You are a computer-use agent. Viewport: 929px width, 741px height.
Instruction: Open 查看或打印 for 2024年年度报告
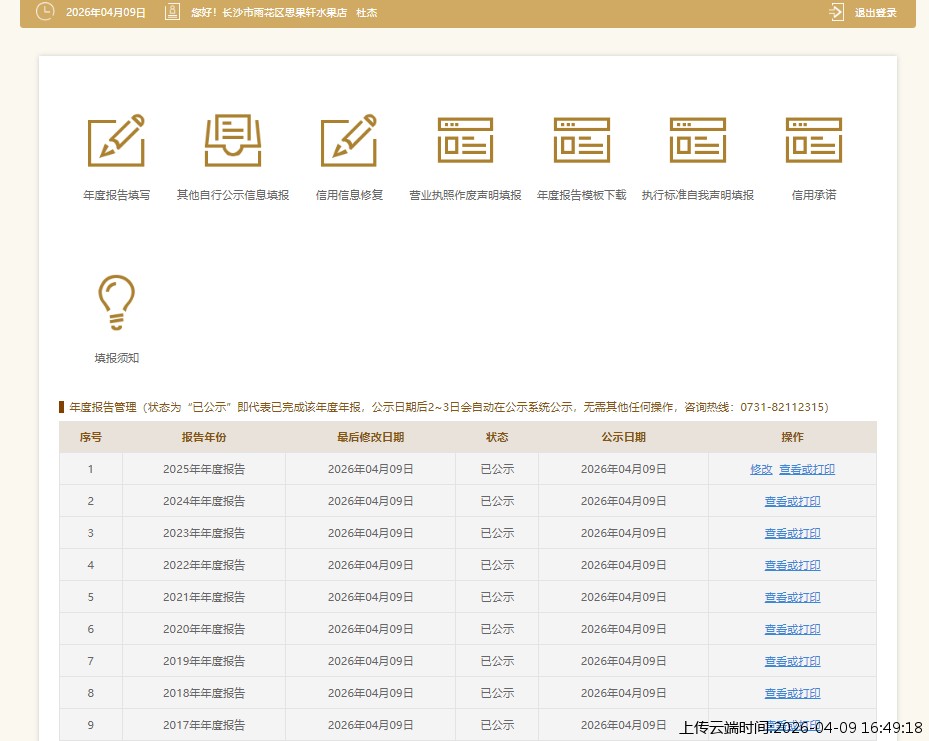(792, 501)
